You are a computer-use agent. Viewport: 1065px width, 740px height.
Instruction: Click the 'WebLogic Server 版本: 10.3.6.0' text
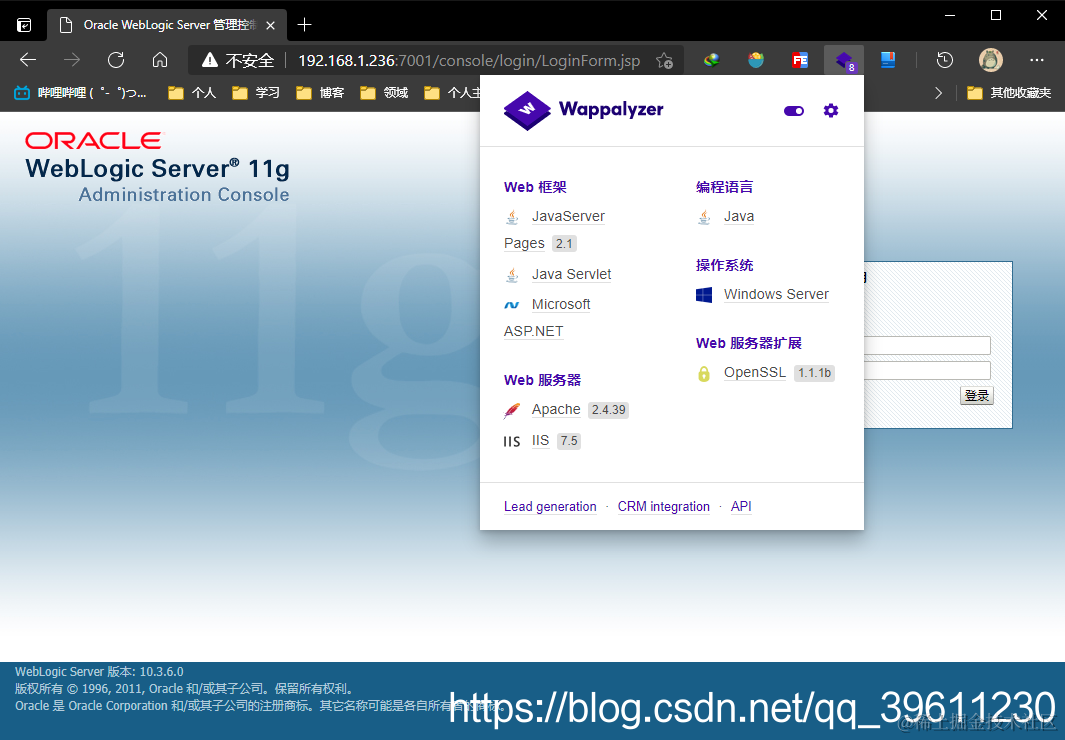point(99,671)
